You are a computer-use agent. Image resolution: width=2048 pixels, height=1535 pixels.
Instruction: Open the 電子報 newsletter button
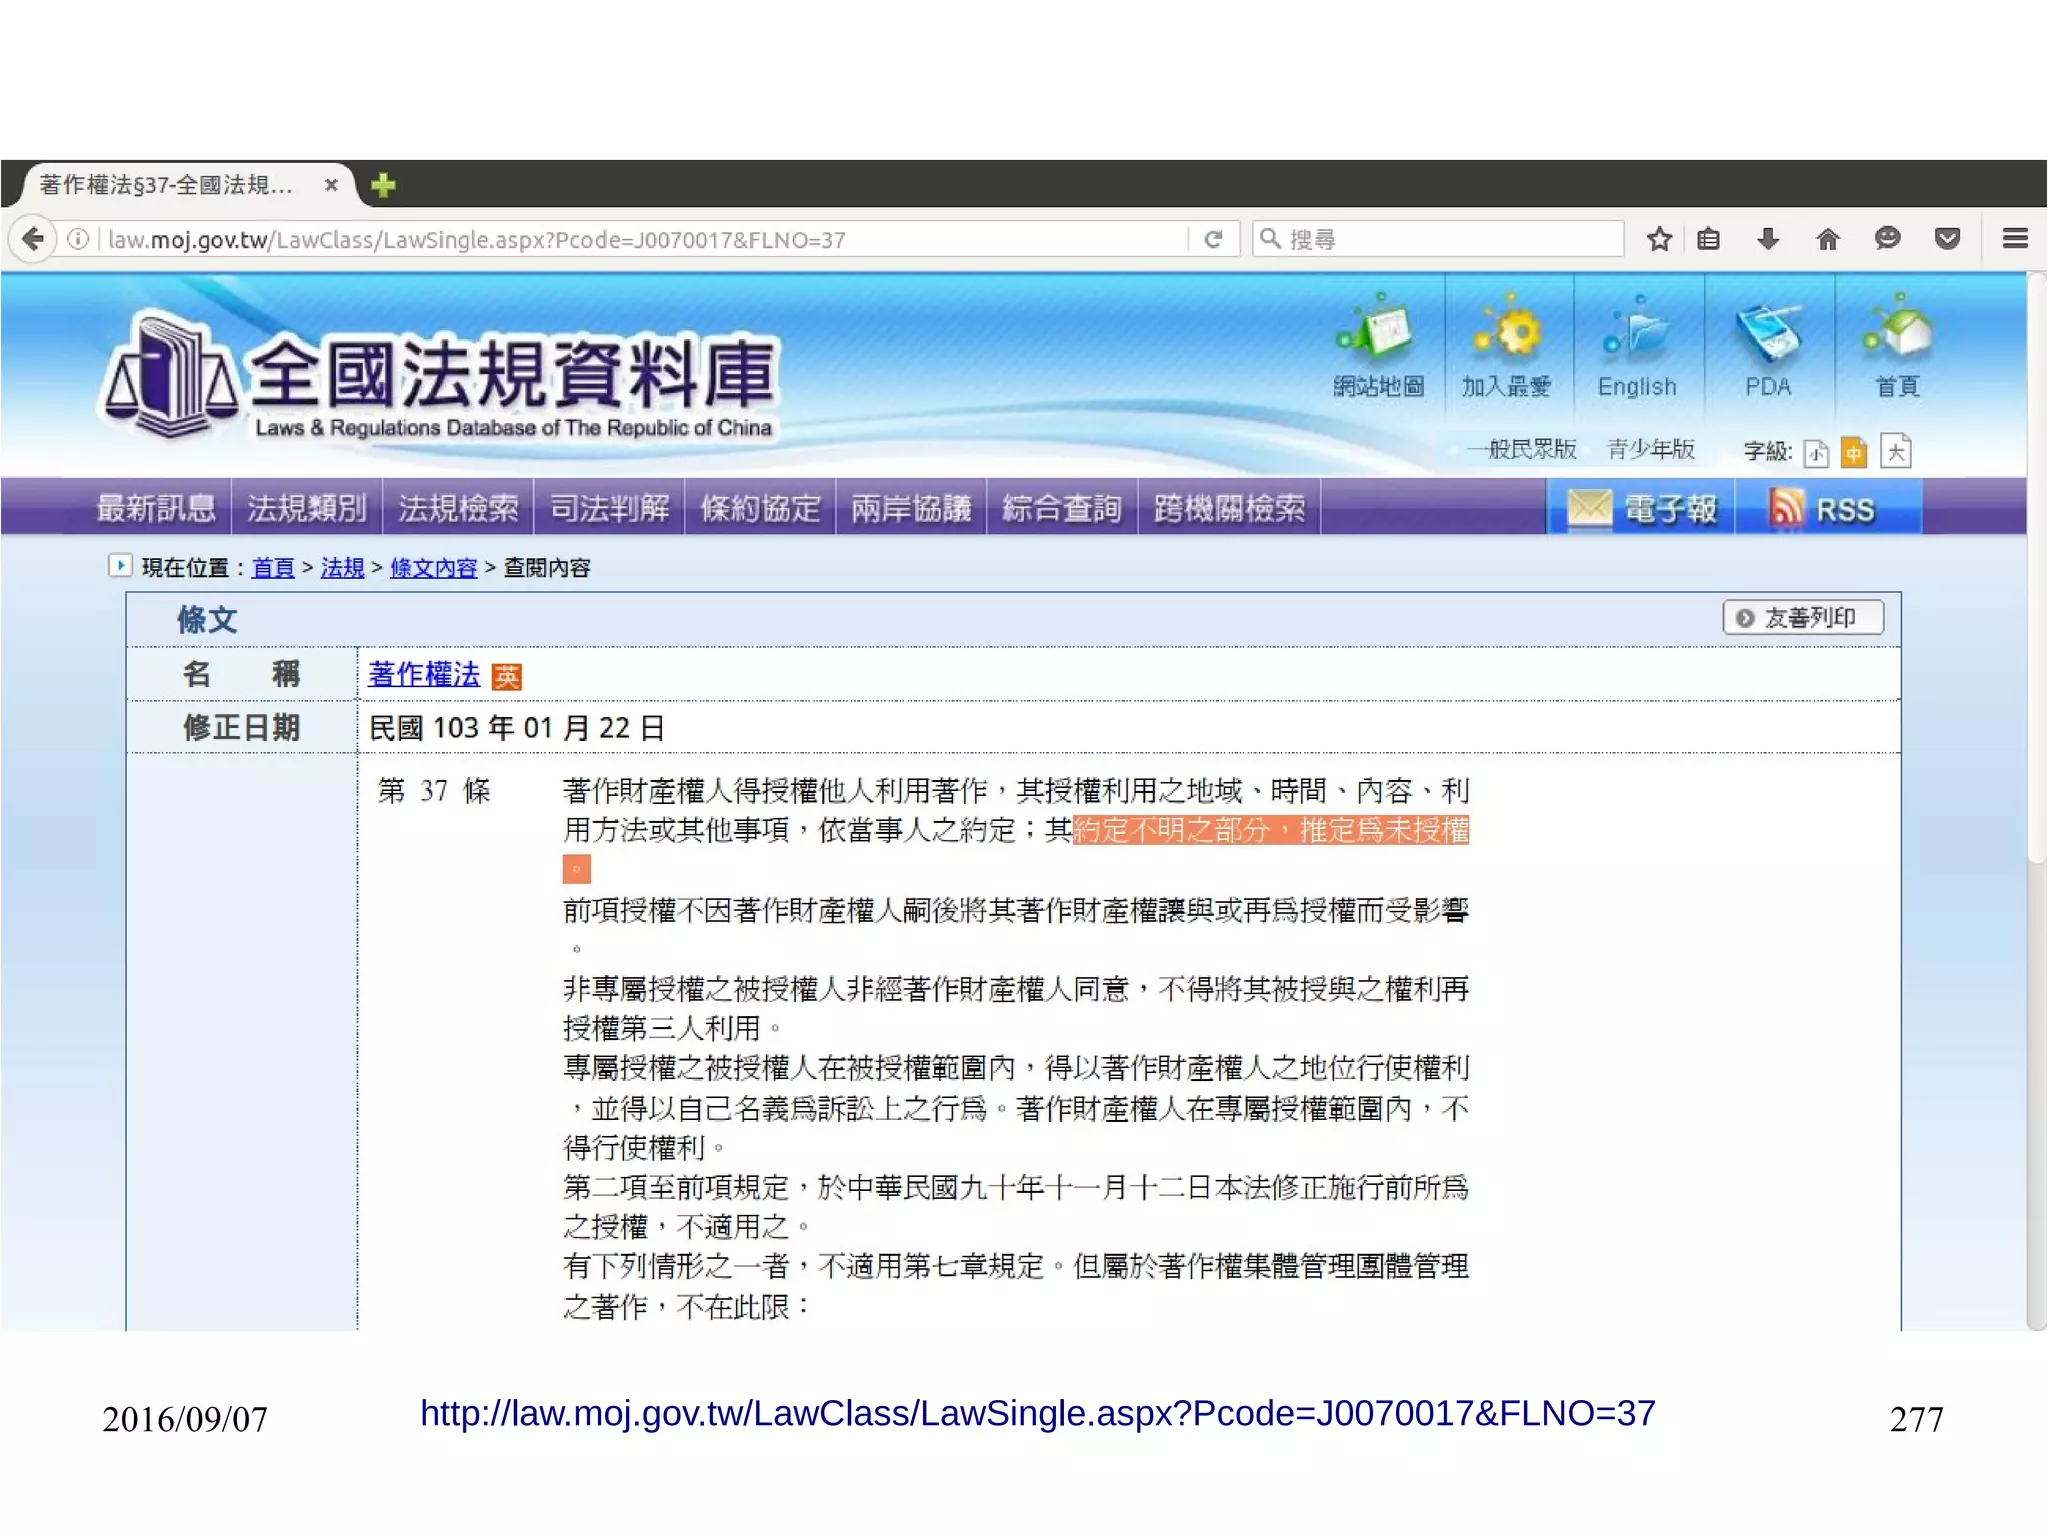pyautogui.click(x=1642, y=508)
